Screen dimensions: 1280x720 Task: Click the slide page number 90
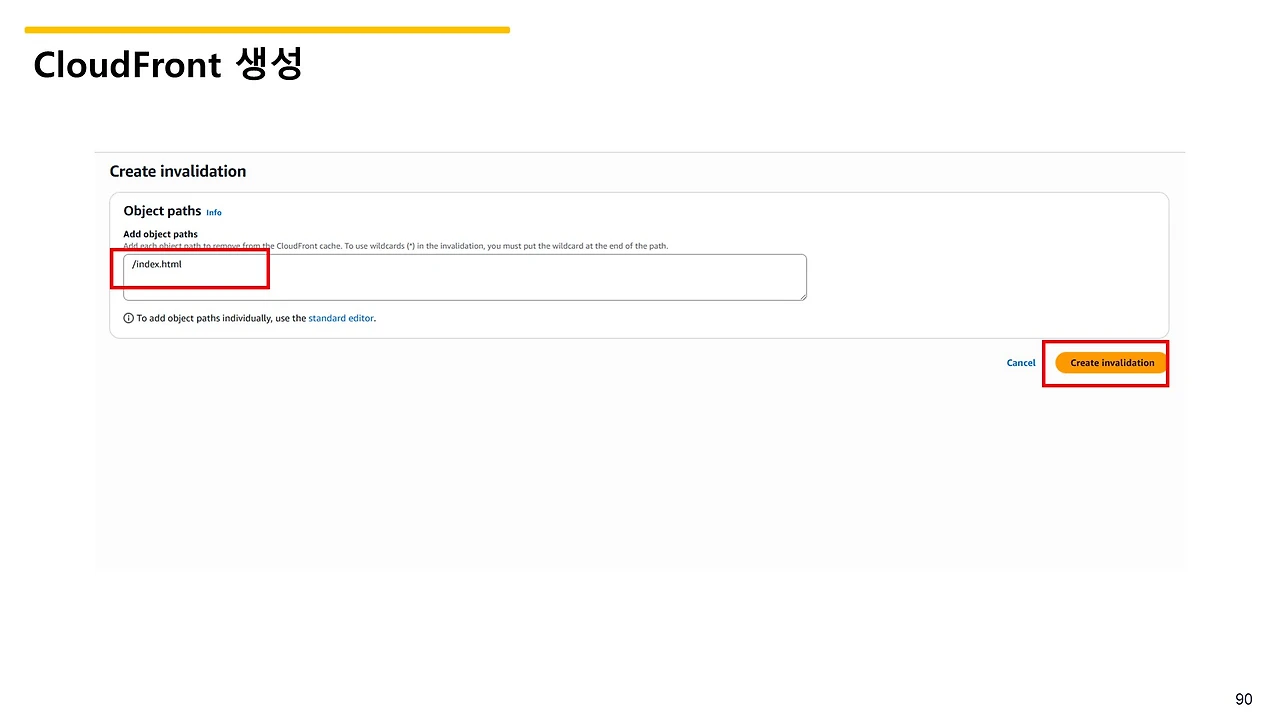[1244, 699]
